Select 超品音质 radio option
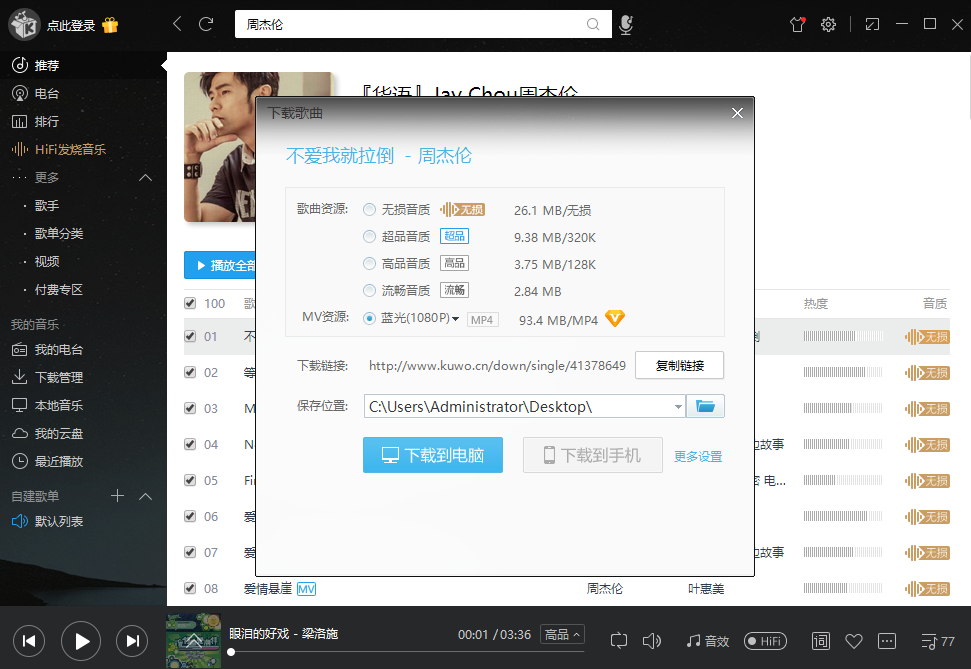Viewport: 971px width, 669px height. tap(370, 236)
